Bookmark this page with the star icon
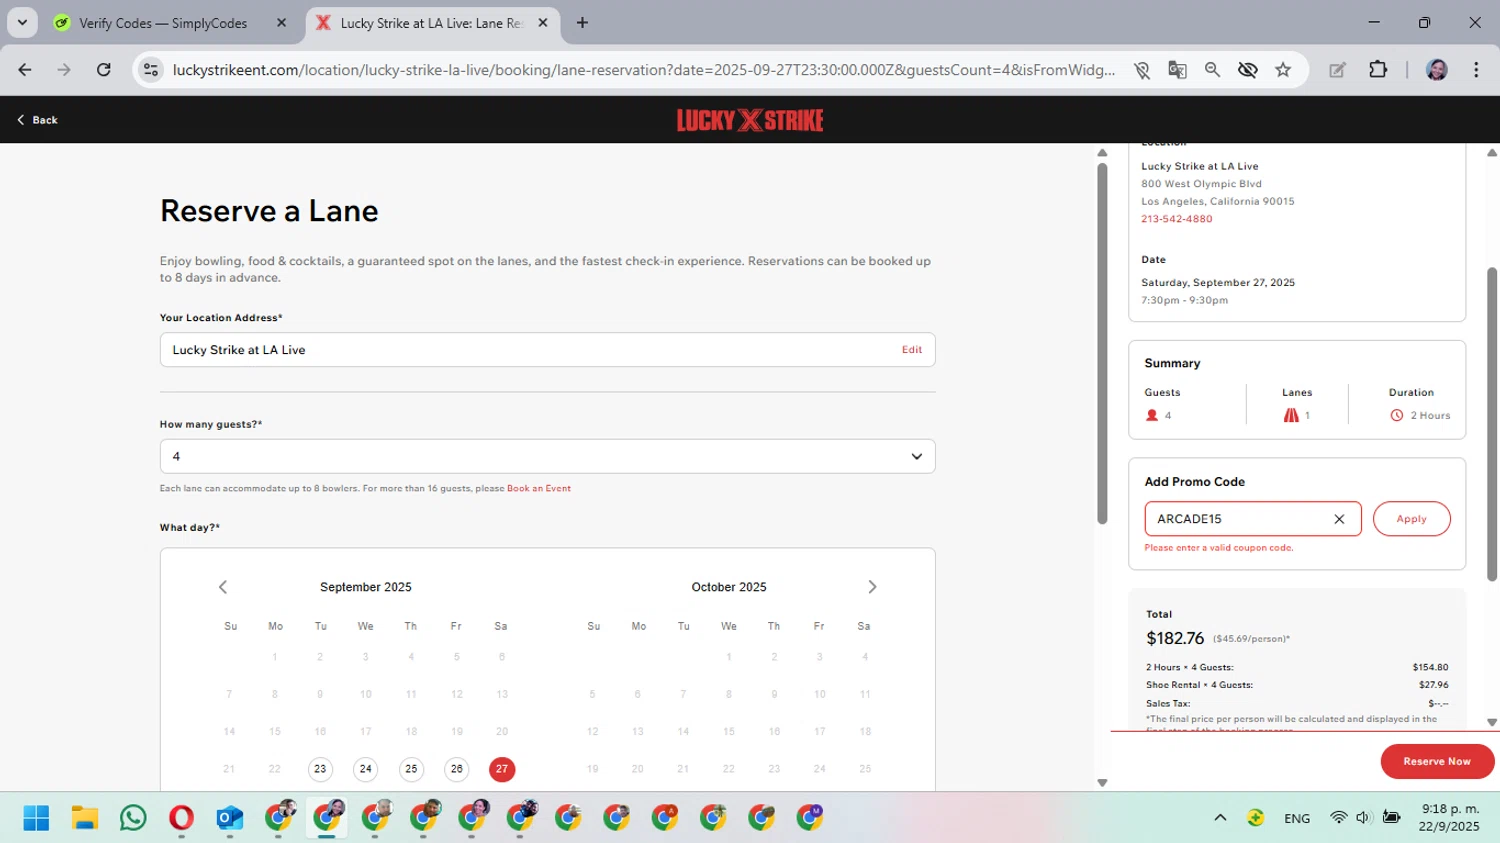 (1283, 70)
